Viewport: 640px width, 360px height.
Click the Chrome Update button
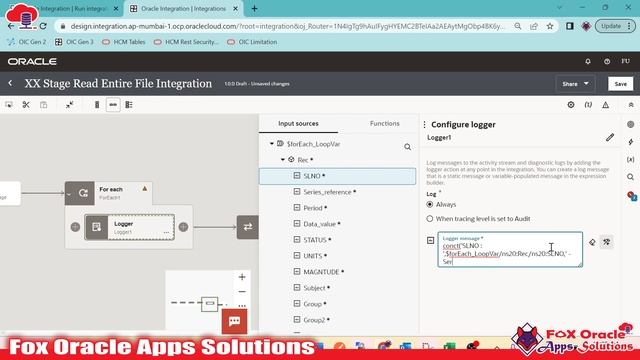614,26
